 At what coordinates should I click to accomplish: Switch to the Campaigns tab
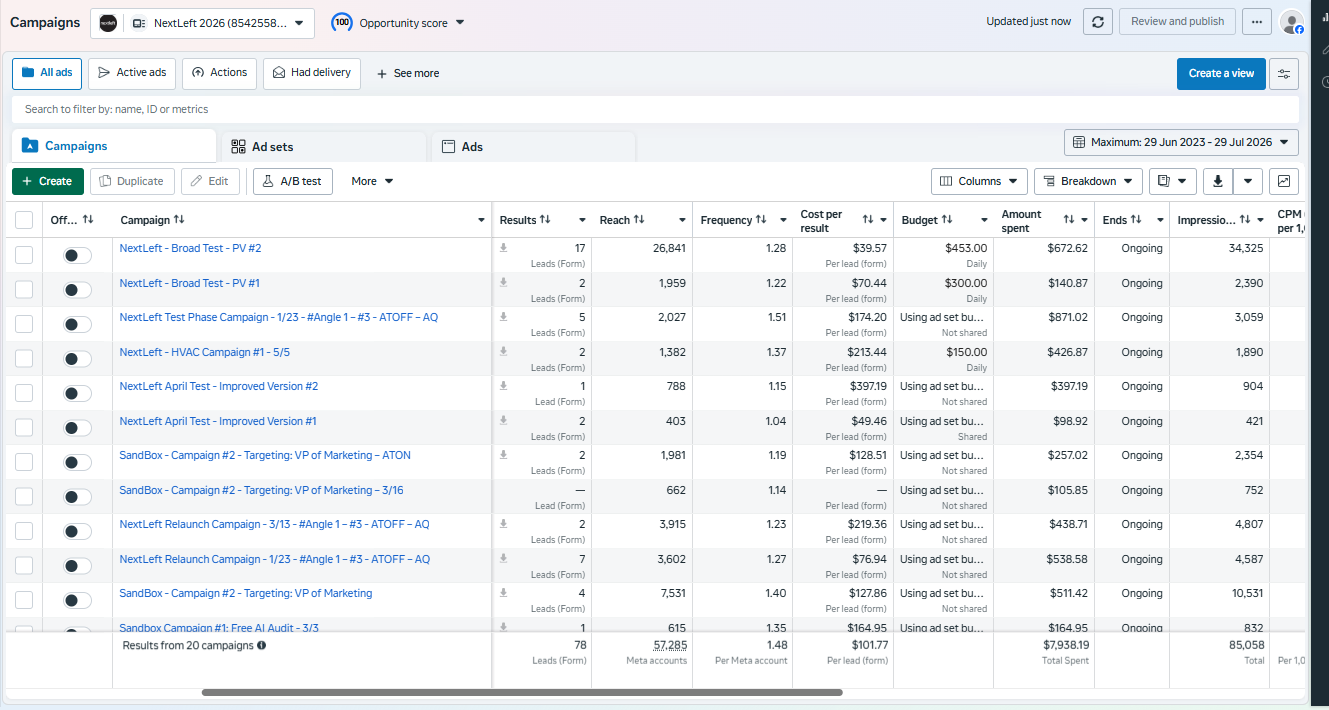point(114,146)
